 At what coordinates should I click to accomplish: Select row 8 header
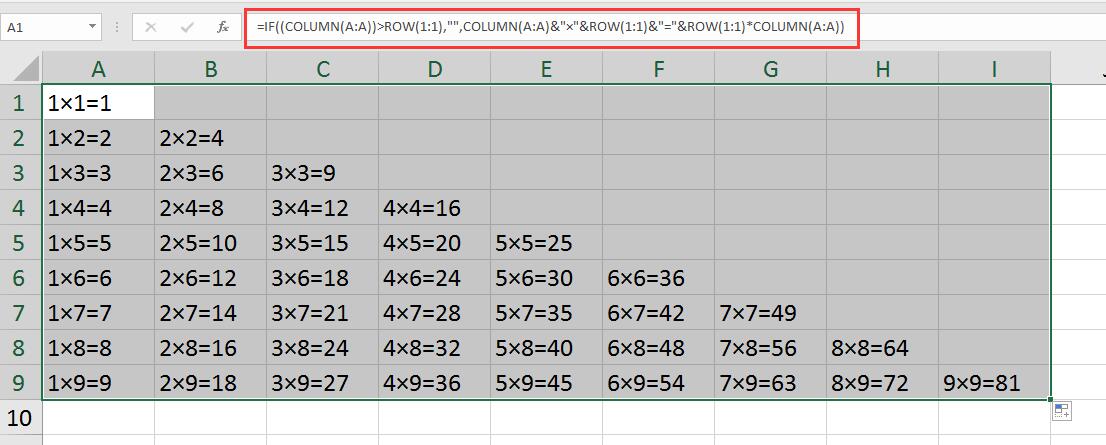click(20, 348)
